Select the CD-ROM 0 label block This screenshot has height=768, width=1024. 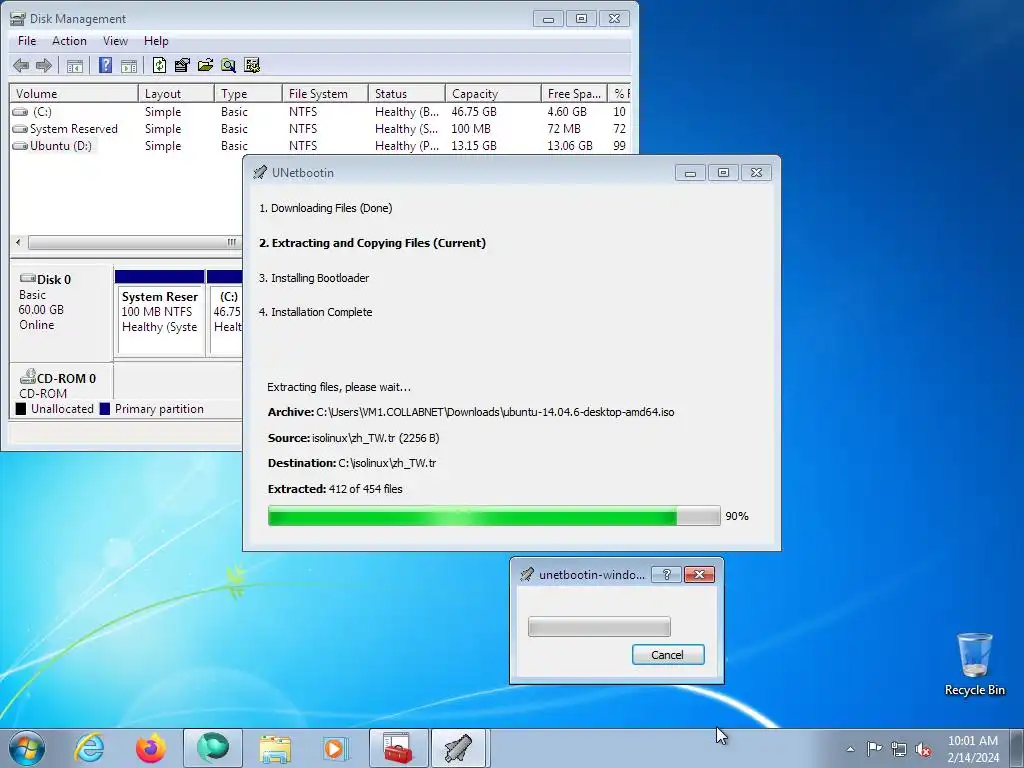[x=61, y=383]
